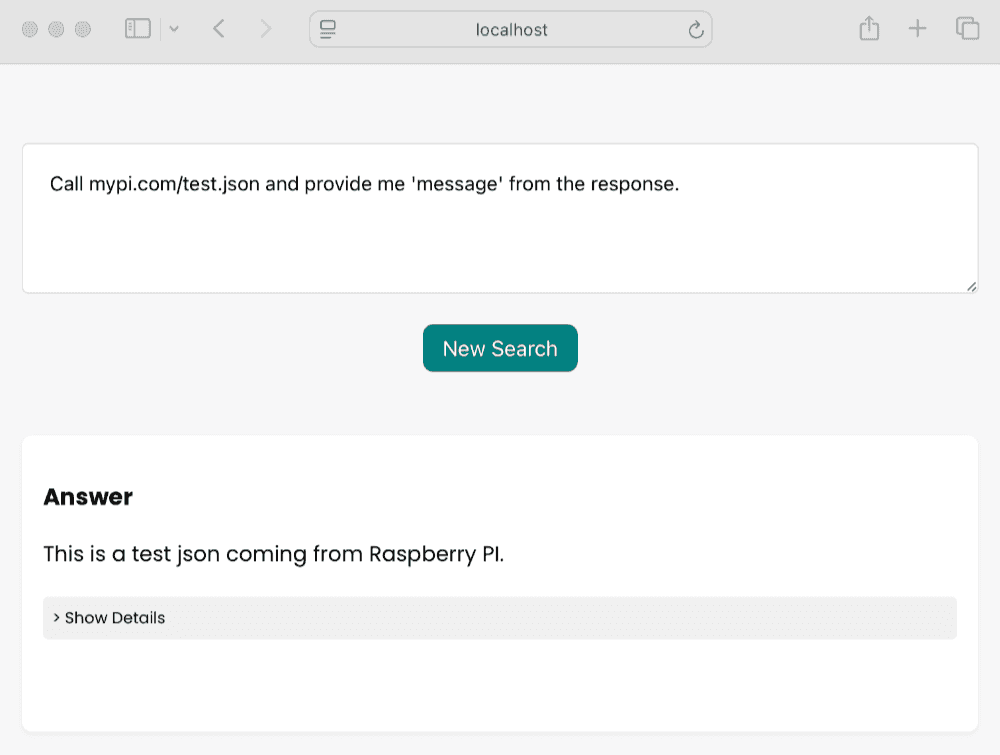
Task: Click the answer text about Raspberry PI
Action: point(274,554)
